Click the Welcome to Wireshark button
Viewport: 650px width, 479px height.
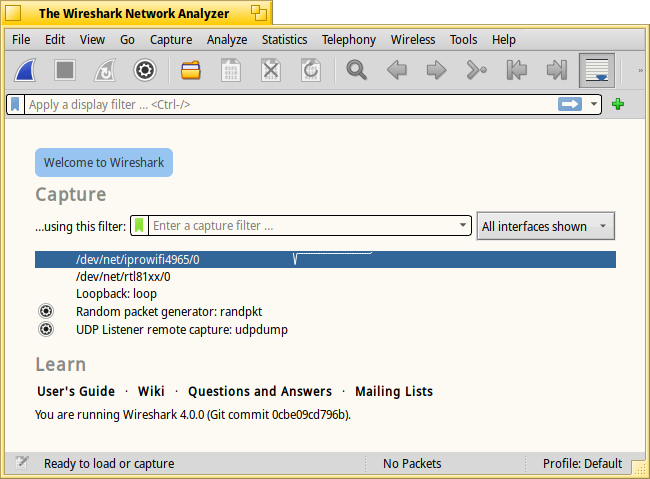click(104, 162)
